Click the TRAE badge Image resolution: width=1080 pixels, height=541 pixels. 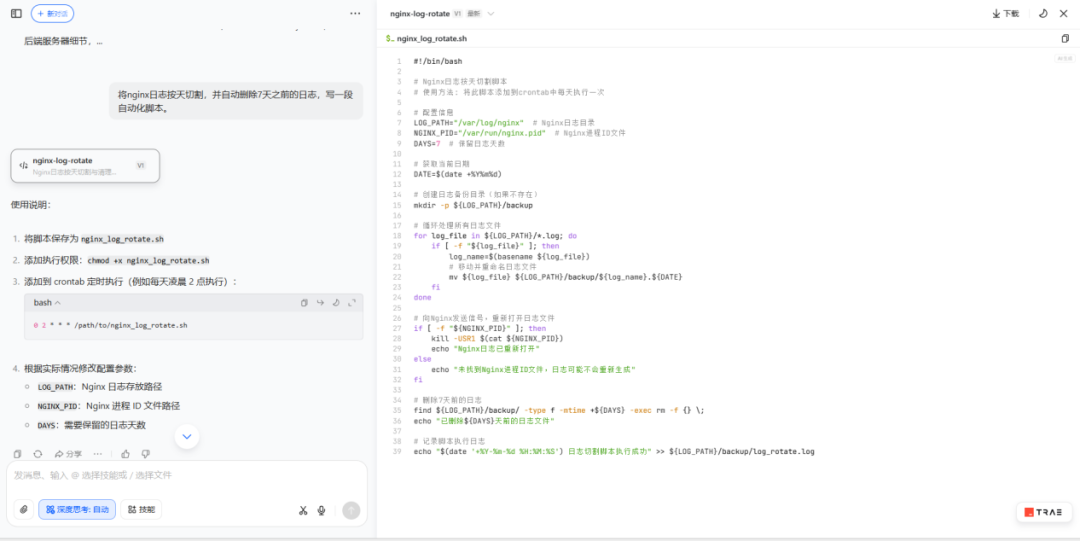coord(1043,512)
